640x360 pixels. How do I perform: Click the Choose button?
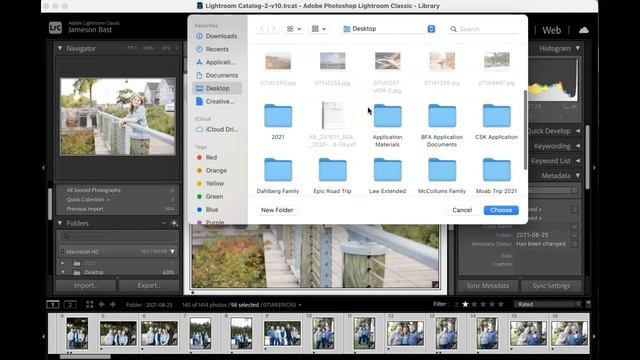tap(501, 210)
